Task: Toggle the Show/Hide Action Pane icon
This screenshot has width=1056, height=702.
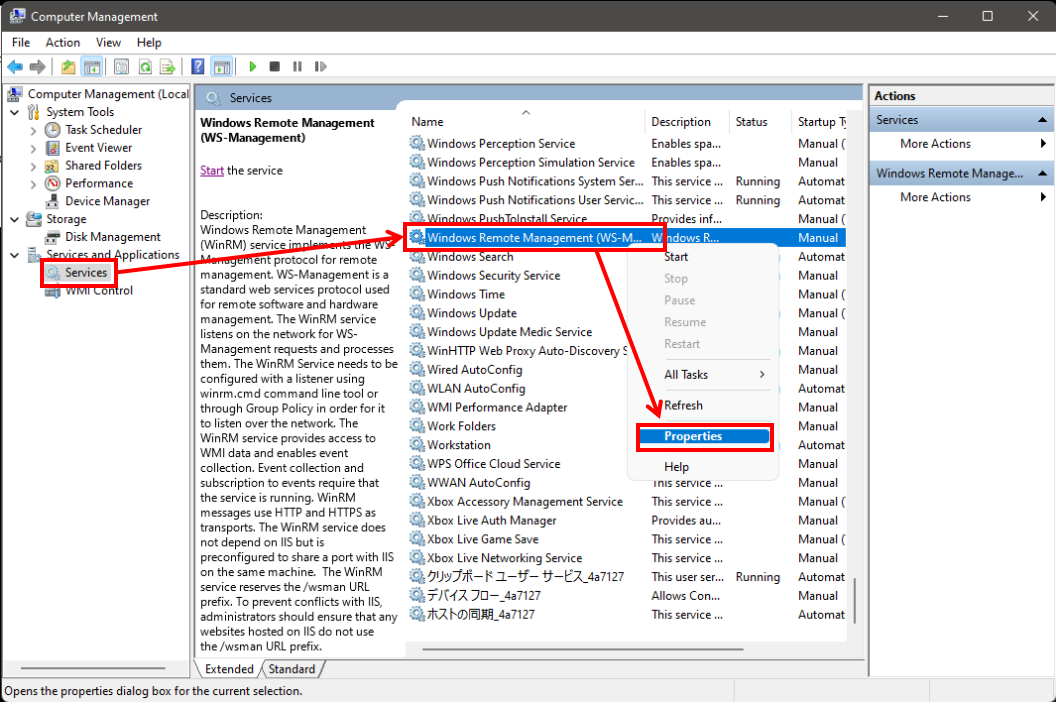Action: (x=220, y=66)
